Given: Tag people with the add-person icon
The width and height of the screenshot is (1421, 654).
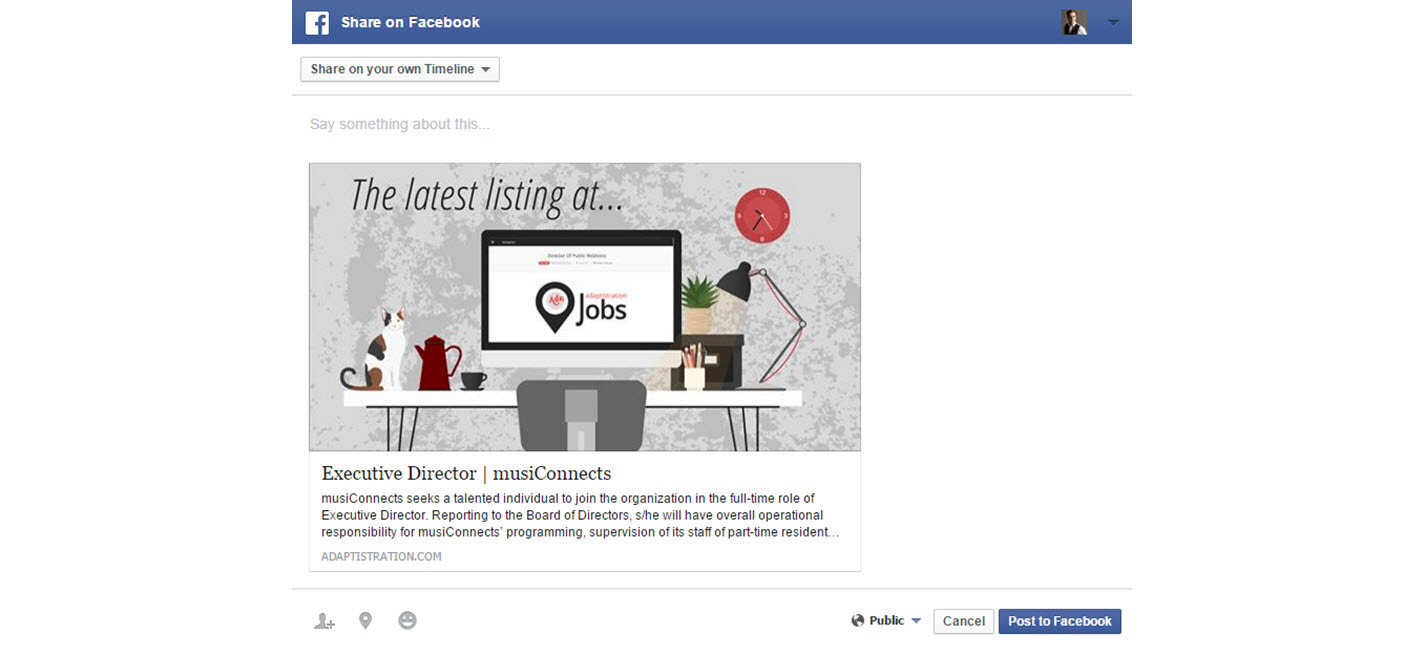Looking at the screenshot, I should click(324, 621).
